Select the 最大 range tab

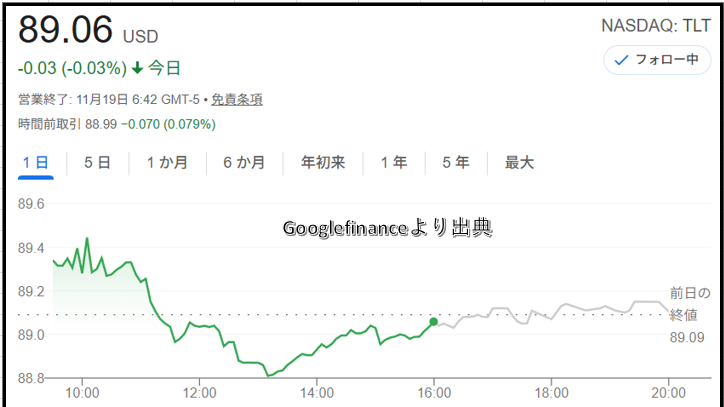(519, 163)
